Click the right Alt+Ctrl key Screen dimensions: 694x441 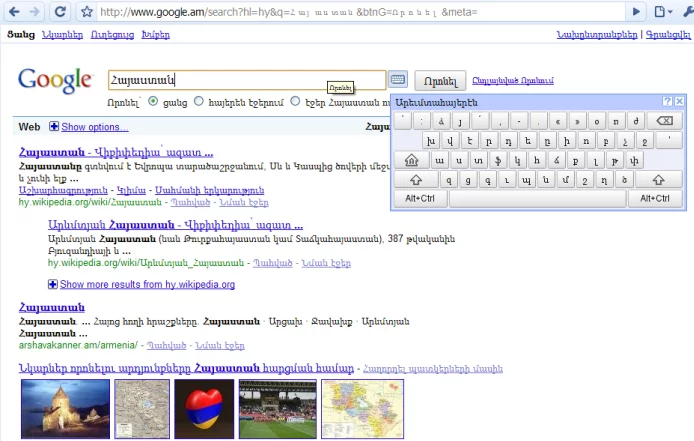coord(655,198)
